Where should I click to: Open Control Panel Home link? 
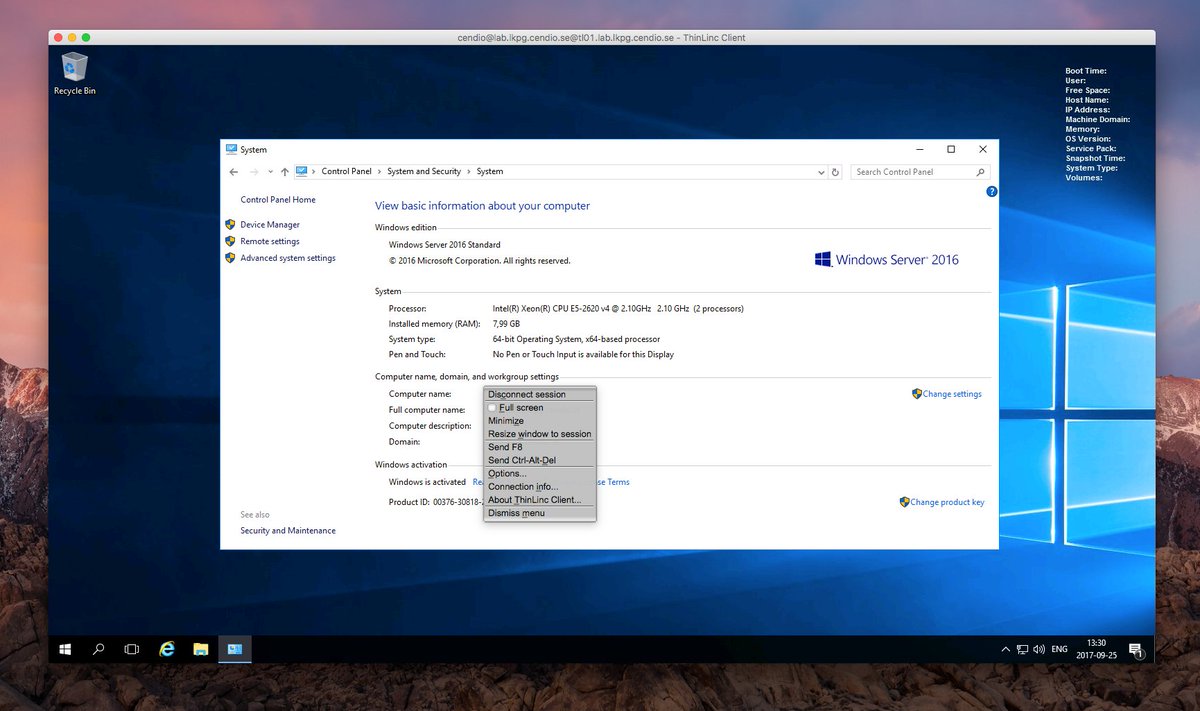[x=278, y=200]
